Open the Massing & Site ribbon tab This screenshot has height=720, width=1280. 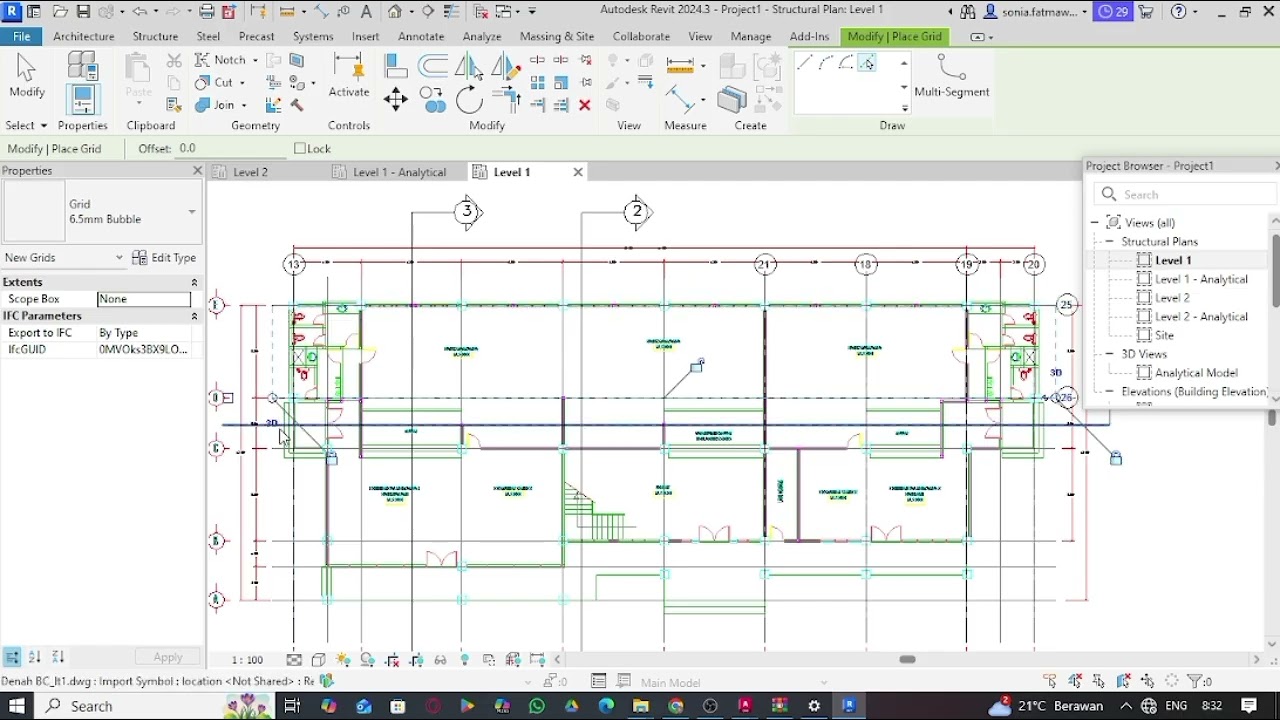(556, 36)
